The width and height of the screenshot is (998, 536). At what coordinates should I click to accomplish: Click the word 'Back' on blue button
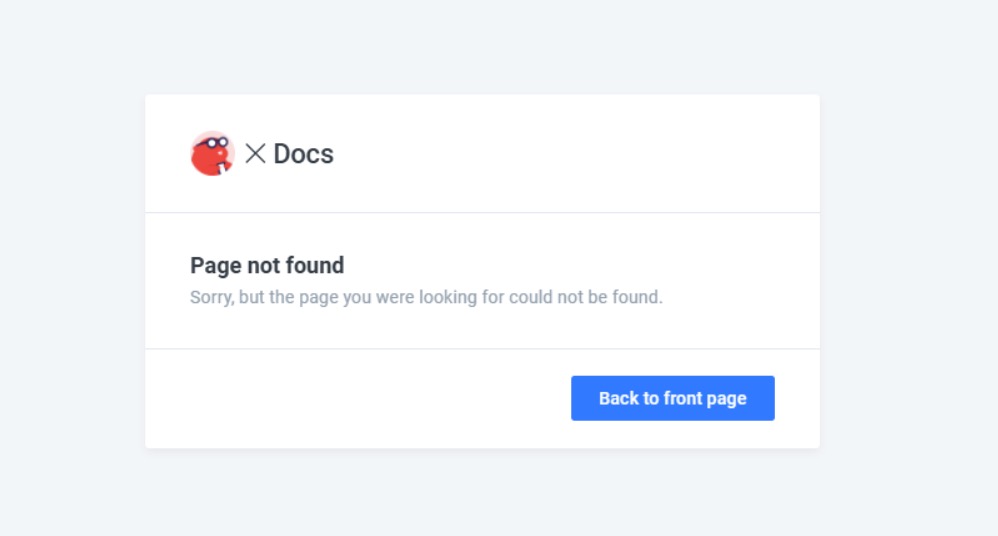[x=619, y=398]
